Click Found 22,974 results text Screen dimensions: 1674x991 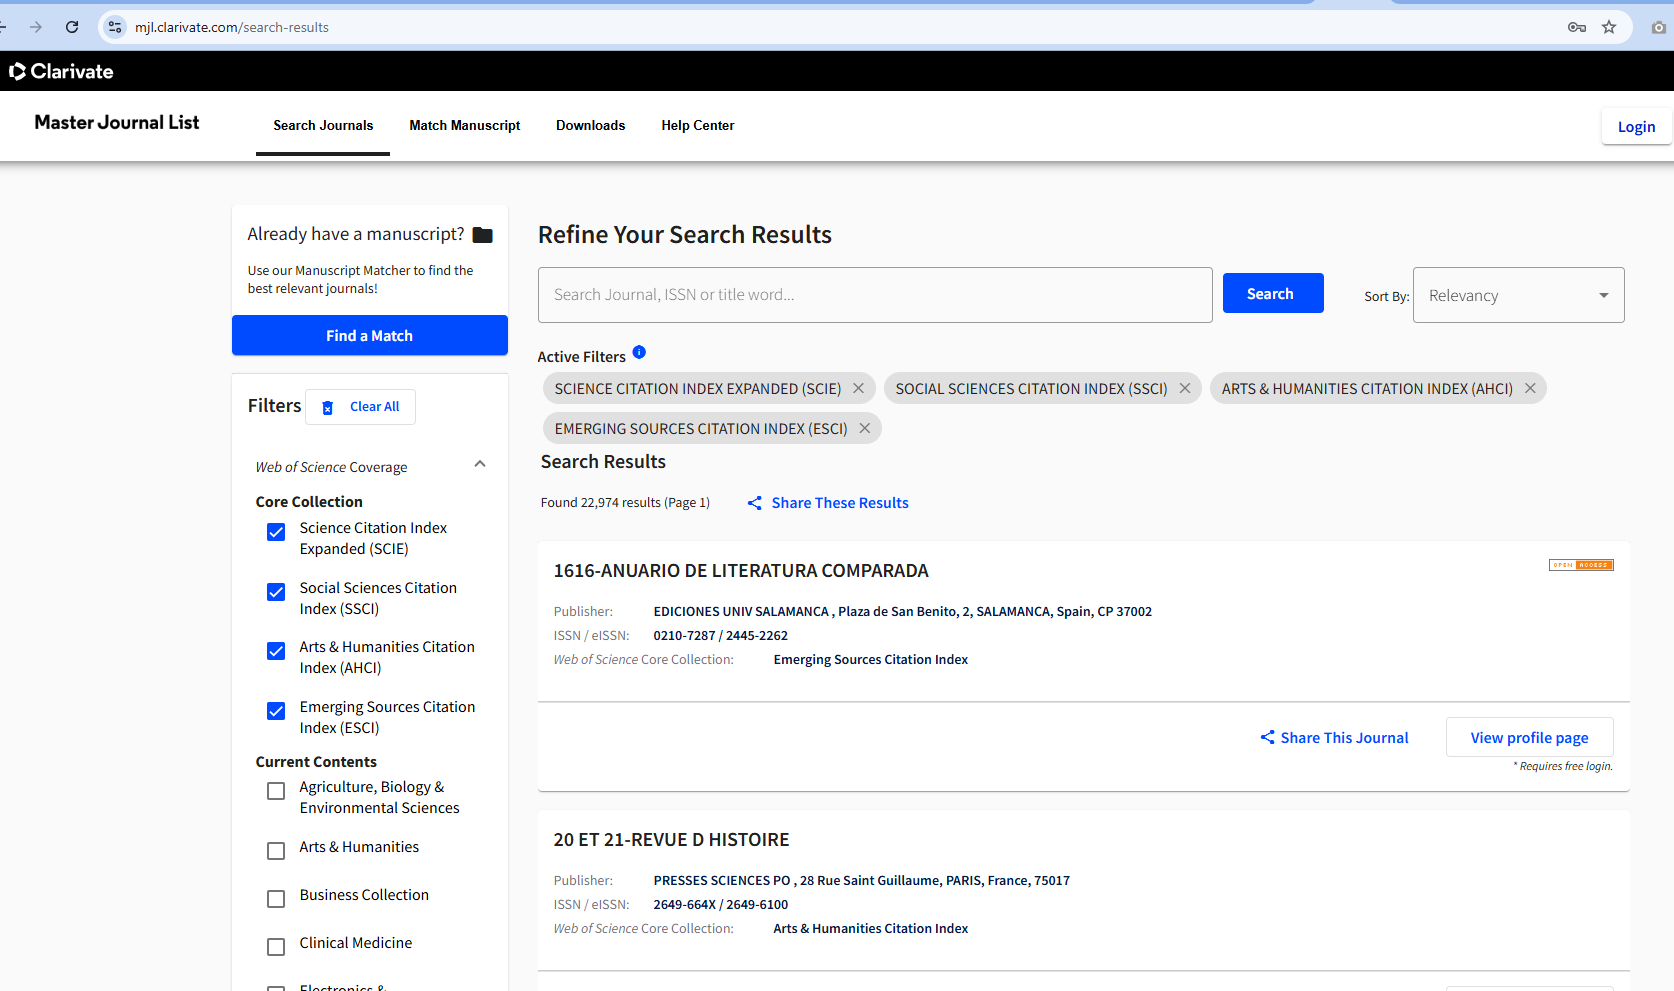pyautogui.click(x=625, y=503)
